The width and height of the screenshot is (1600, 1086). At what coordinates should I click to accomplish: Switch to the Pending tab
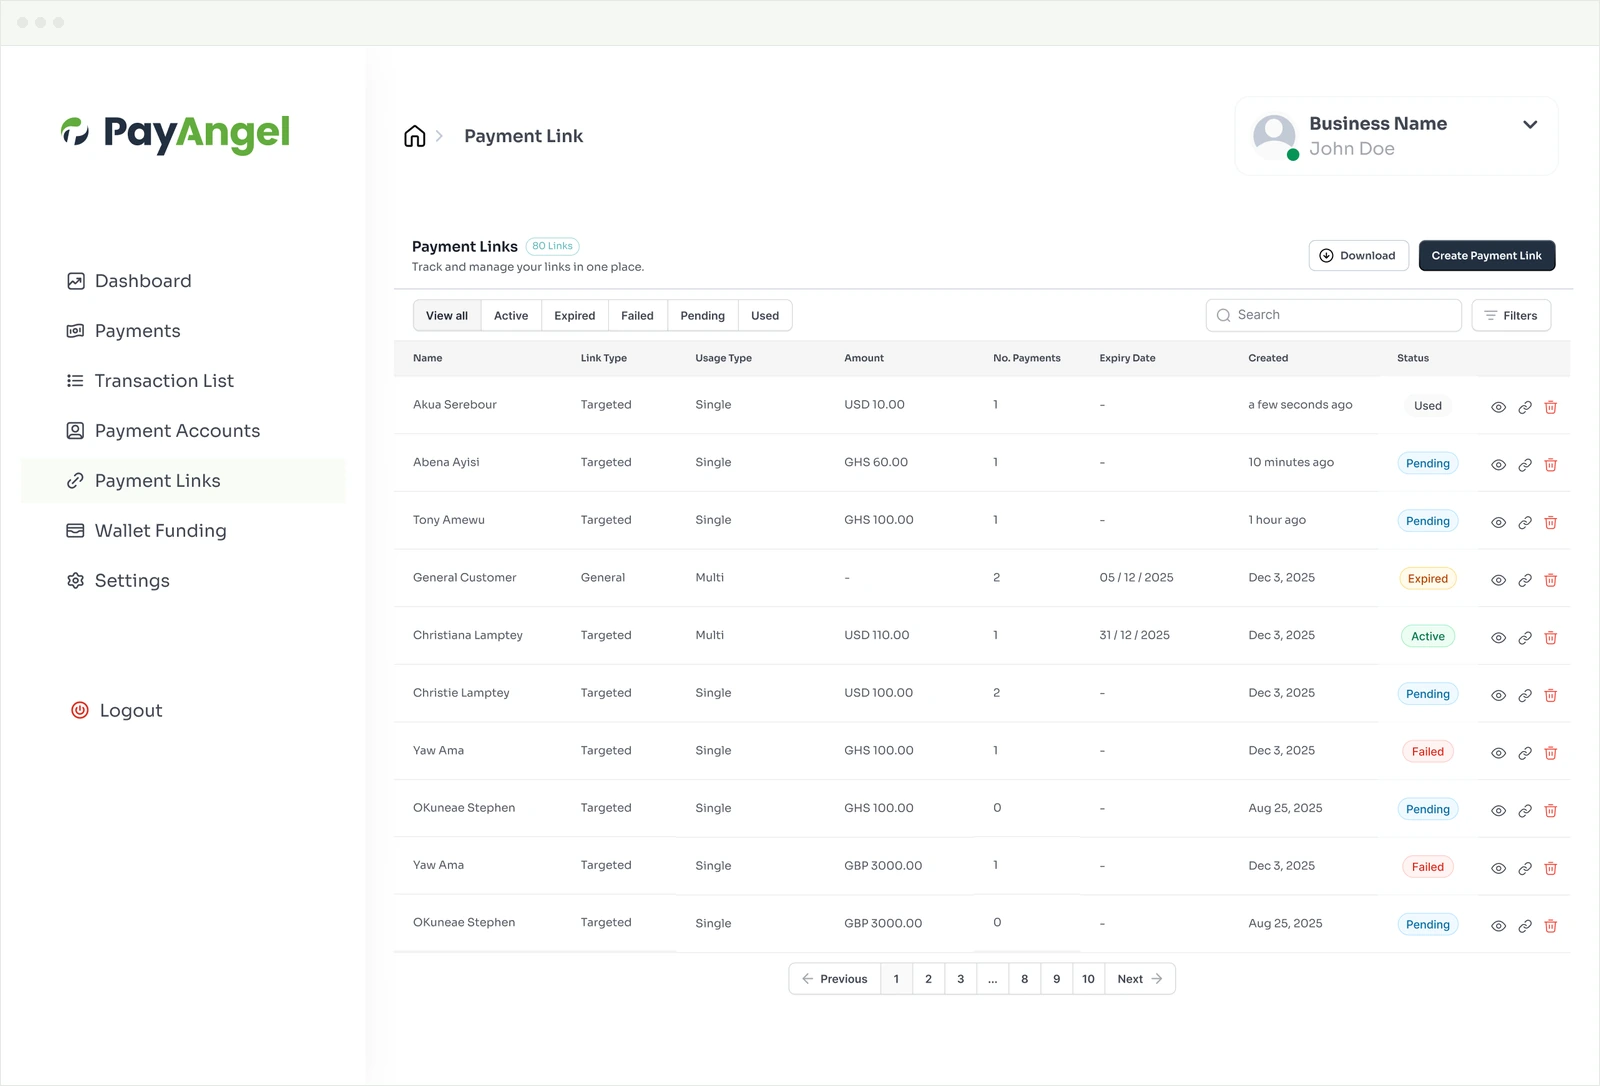pyautogui.click(x=703, y=315)
